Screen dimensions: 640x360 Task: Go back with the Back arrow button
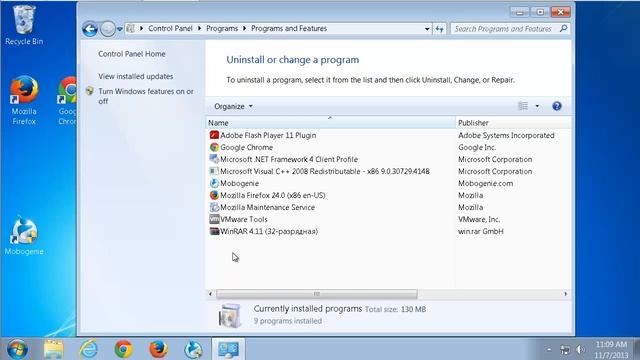click(x=90, y=29)
